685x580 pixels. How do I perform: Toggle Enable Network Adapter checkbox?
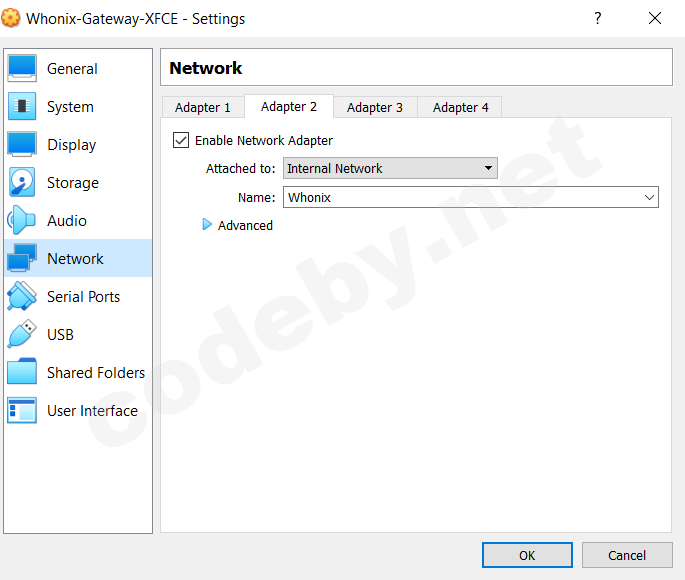tap(181, 140)
